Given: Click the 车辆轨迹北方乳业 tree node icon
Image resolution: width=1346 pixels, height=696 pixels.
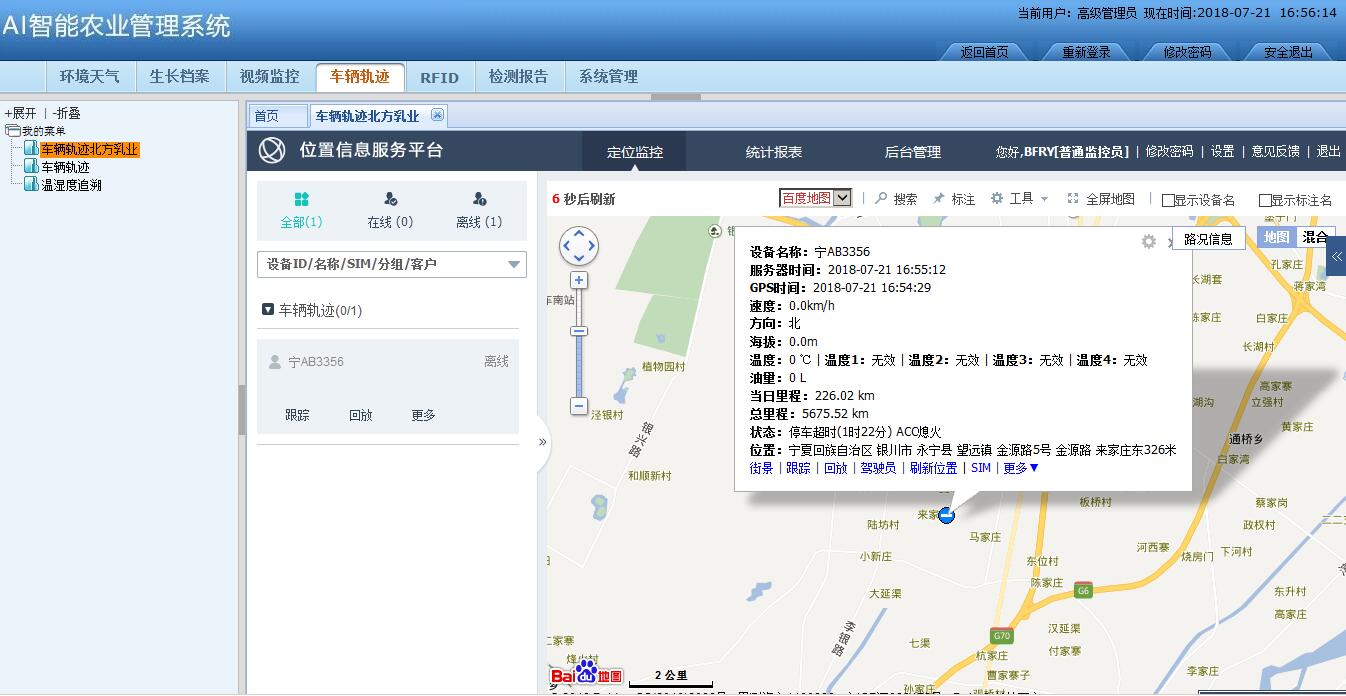Looking at the screenshot, I should (x=31, y=149).
